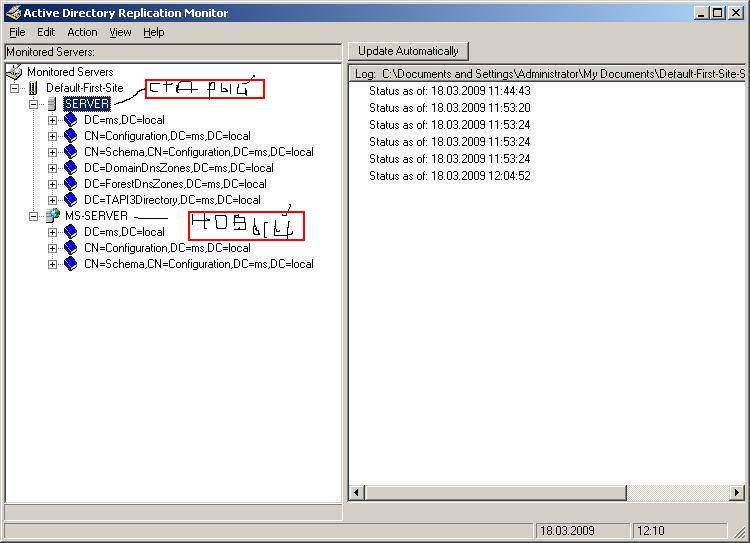Viewport: 750px width, 543px height.
Task: Select the MS-SERVER tree item
Action: [x=97, y=216]
